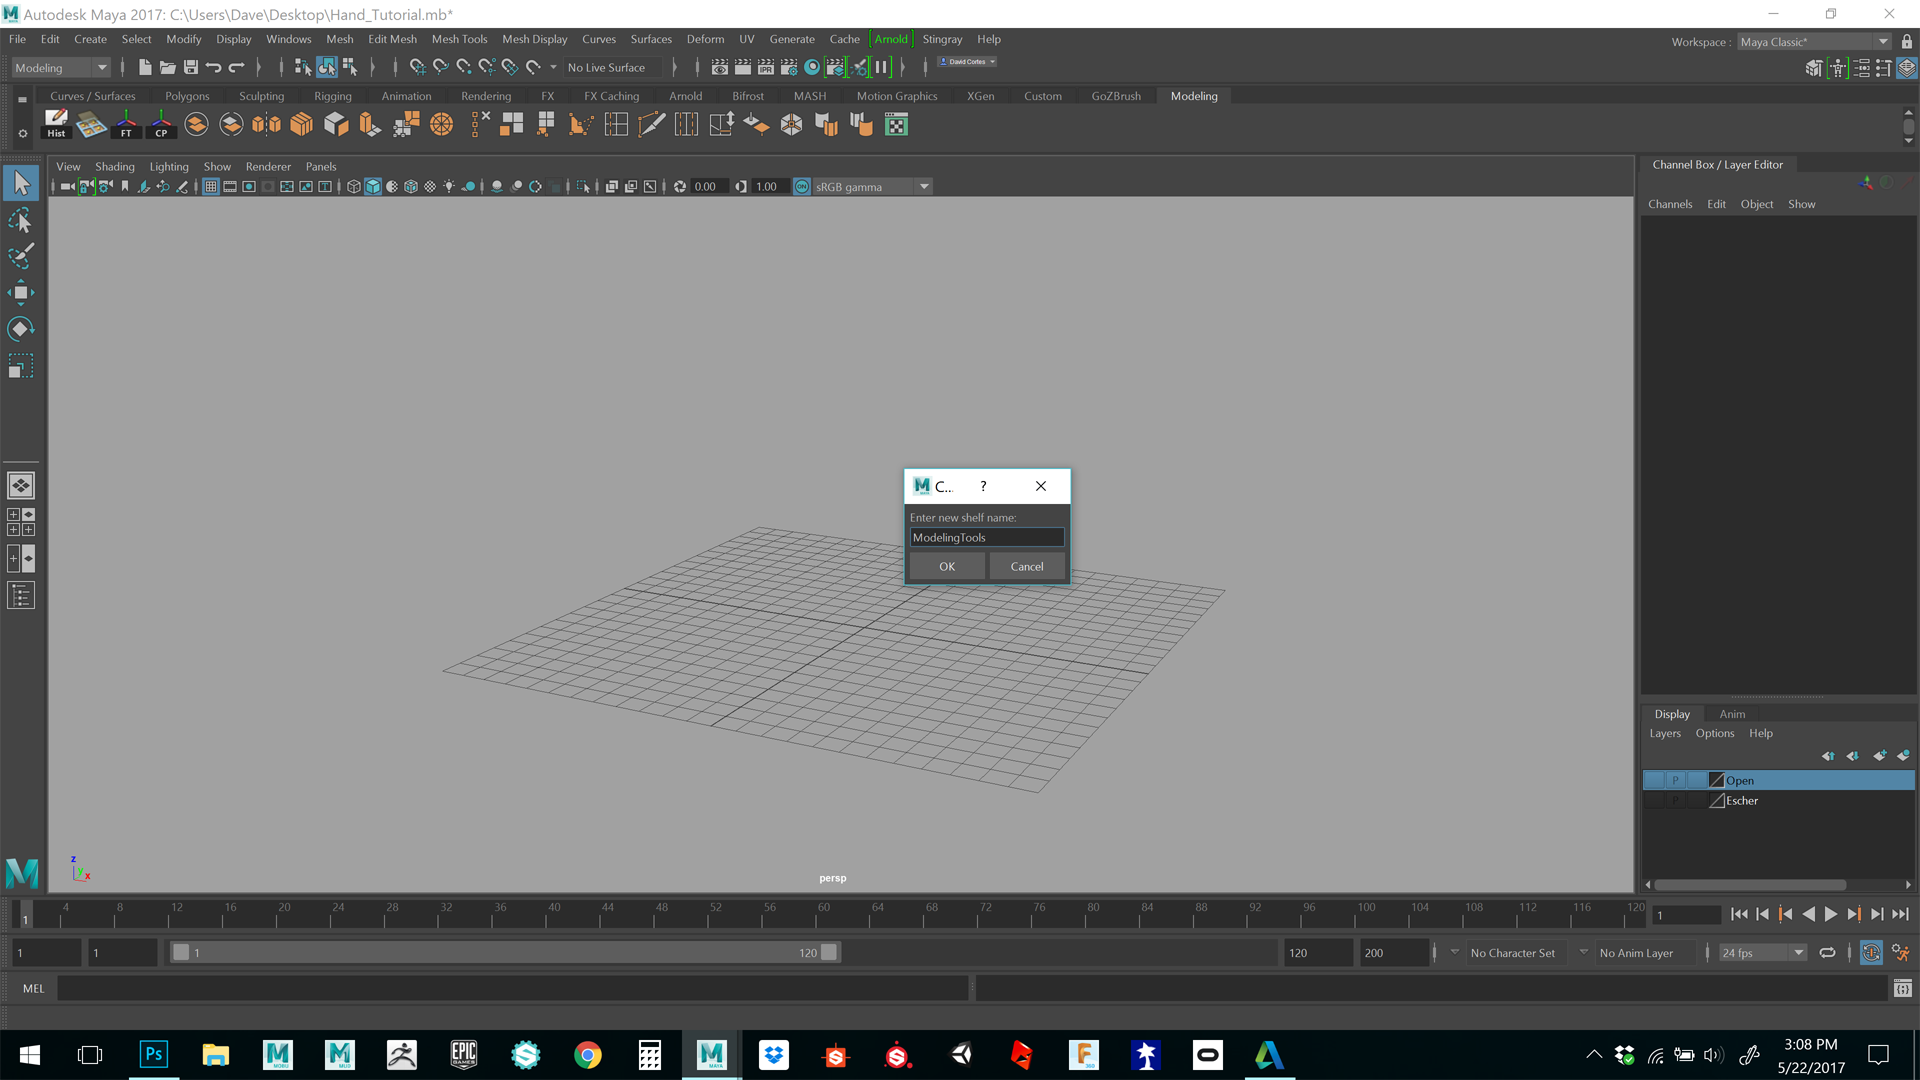This screenshot has width=1920, height=1080.
Task: Click the Center Pivot CP shelf icon
Action: click(161, 124)
